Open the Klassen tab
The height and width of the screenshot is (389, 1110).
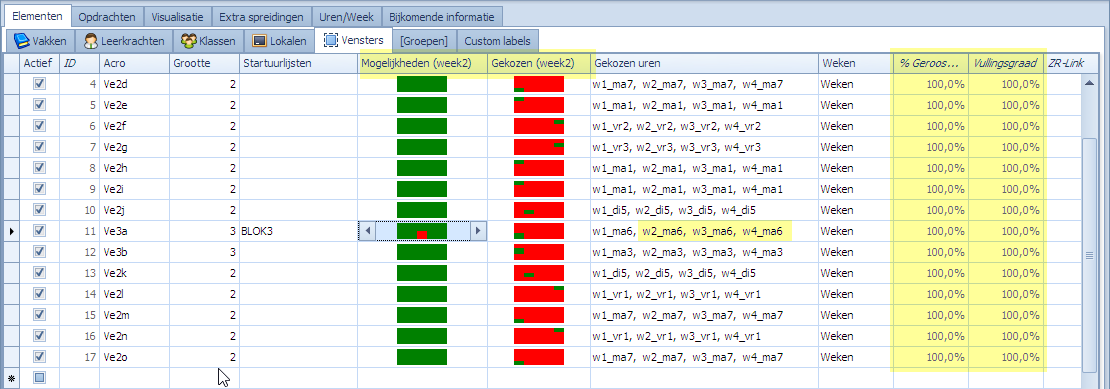[209, 40]
